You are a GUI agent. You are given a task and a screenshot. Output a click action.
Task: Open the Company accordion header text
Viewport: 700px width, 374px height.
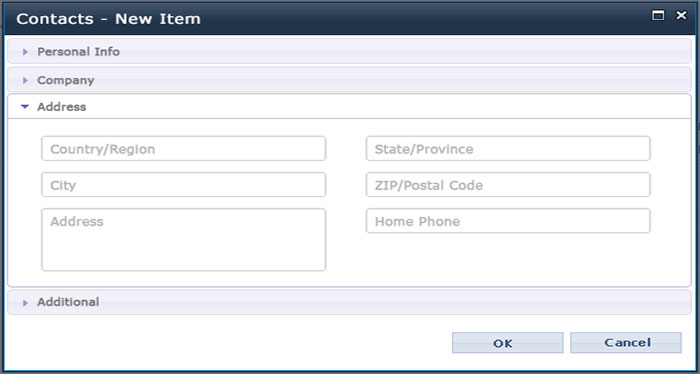(66, 80)
